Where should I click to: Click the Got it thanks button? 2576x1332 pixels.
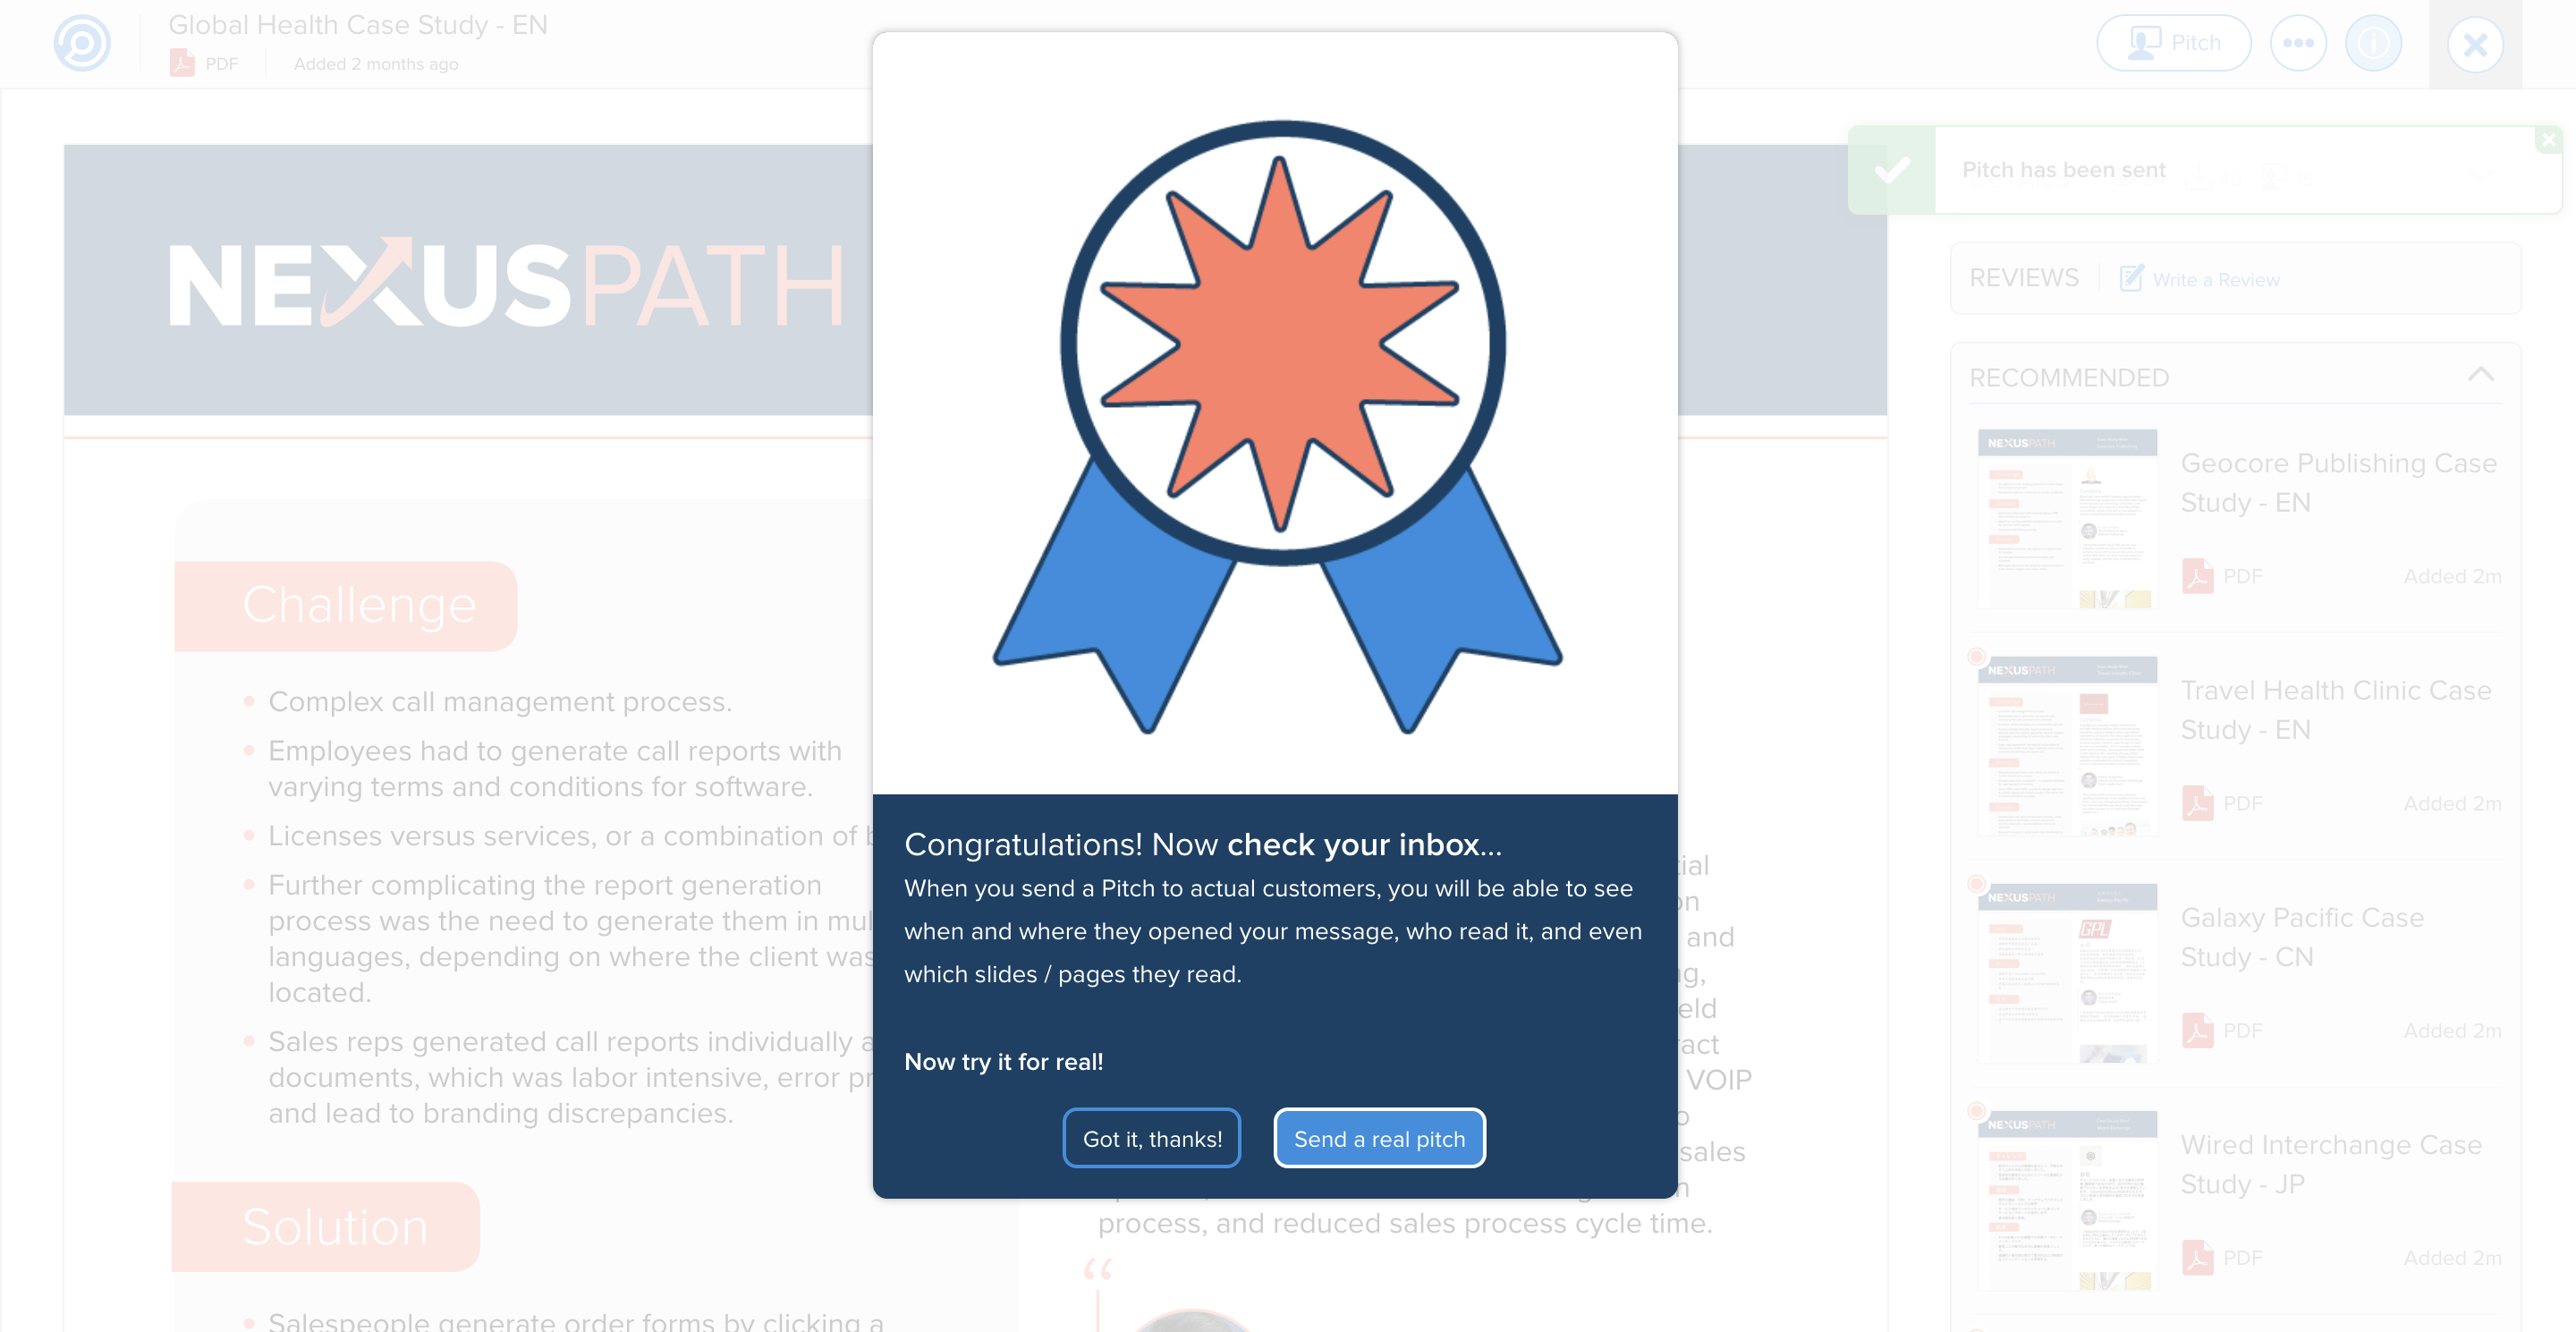pos(1151,1138)
